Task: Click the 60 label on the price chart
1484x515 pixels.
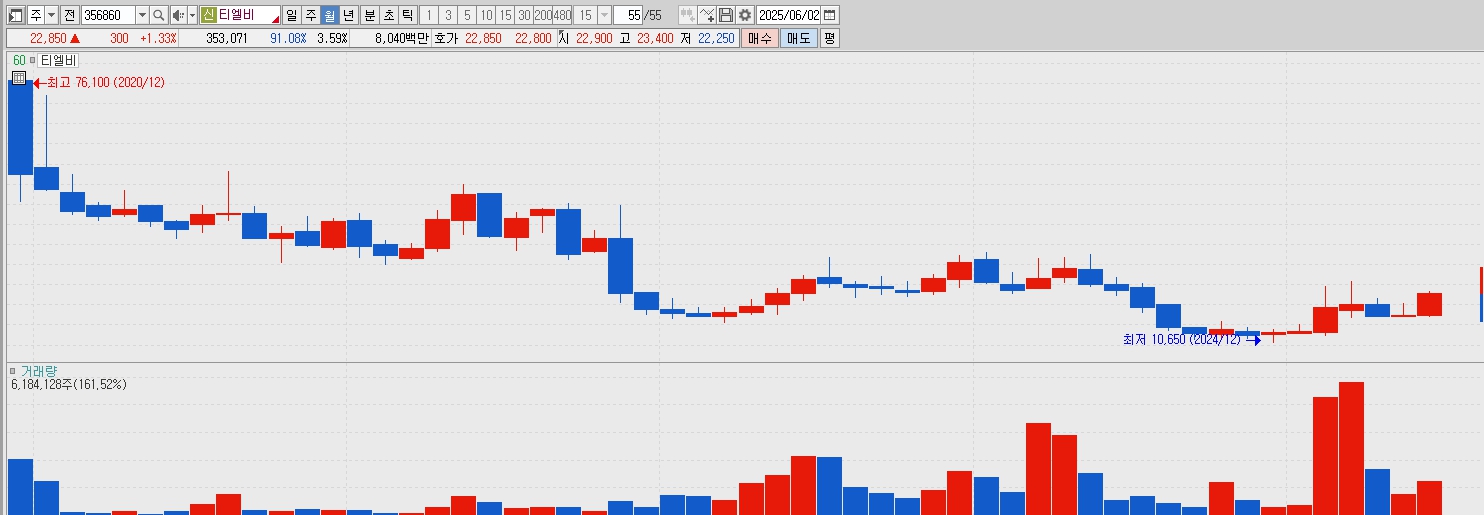Action: 19,60
